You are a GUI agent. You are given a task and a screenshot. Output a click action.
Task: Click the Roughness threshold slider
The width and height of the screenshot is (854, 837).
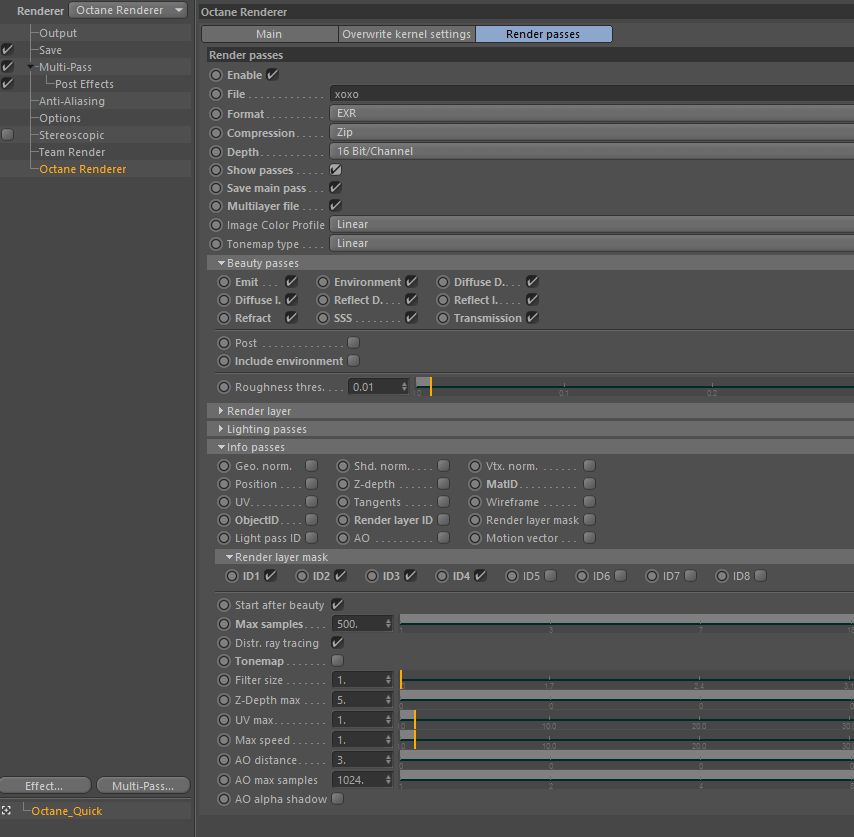click(635, 387)
